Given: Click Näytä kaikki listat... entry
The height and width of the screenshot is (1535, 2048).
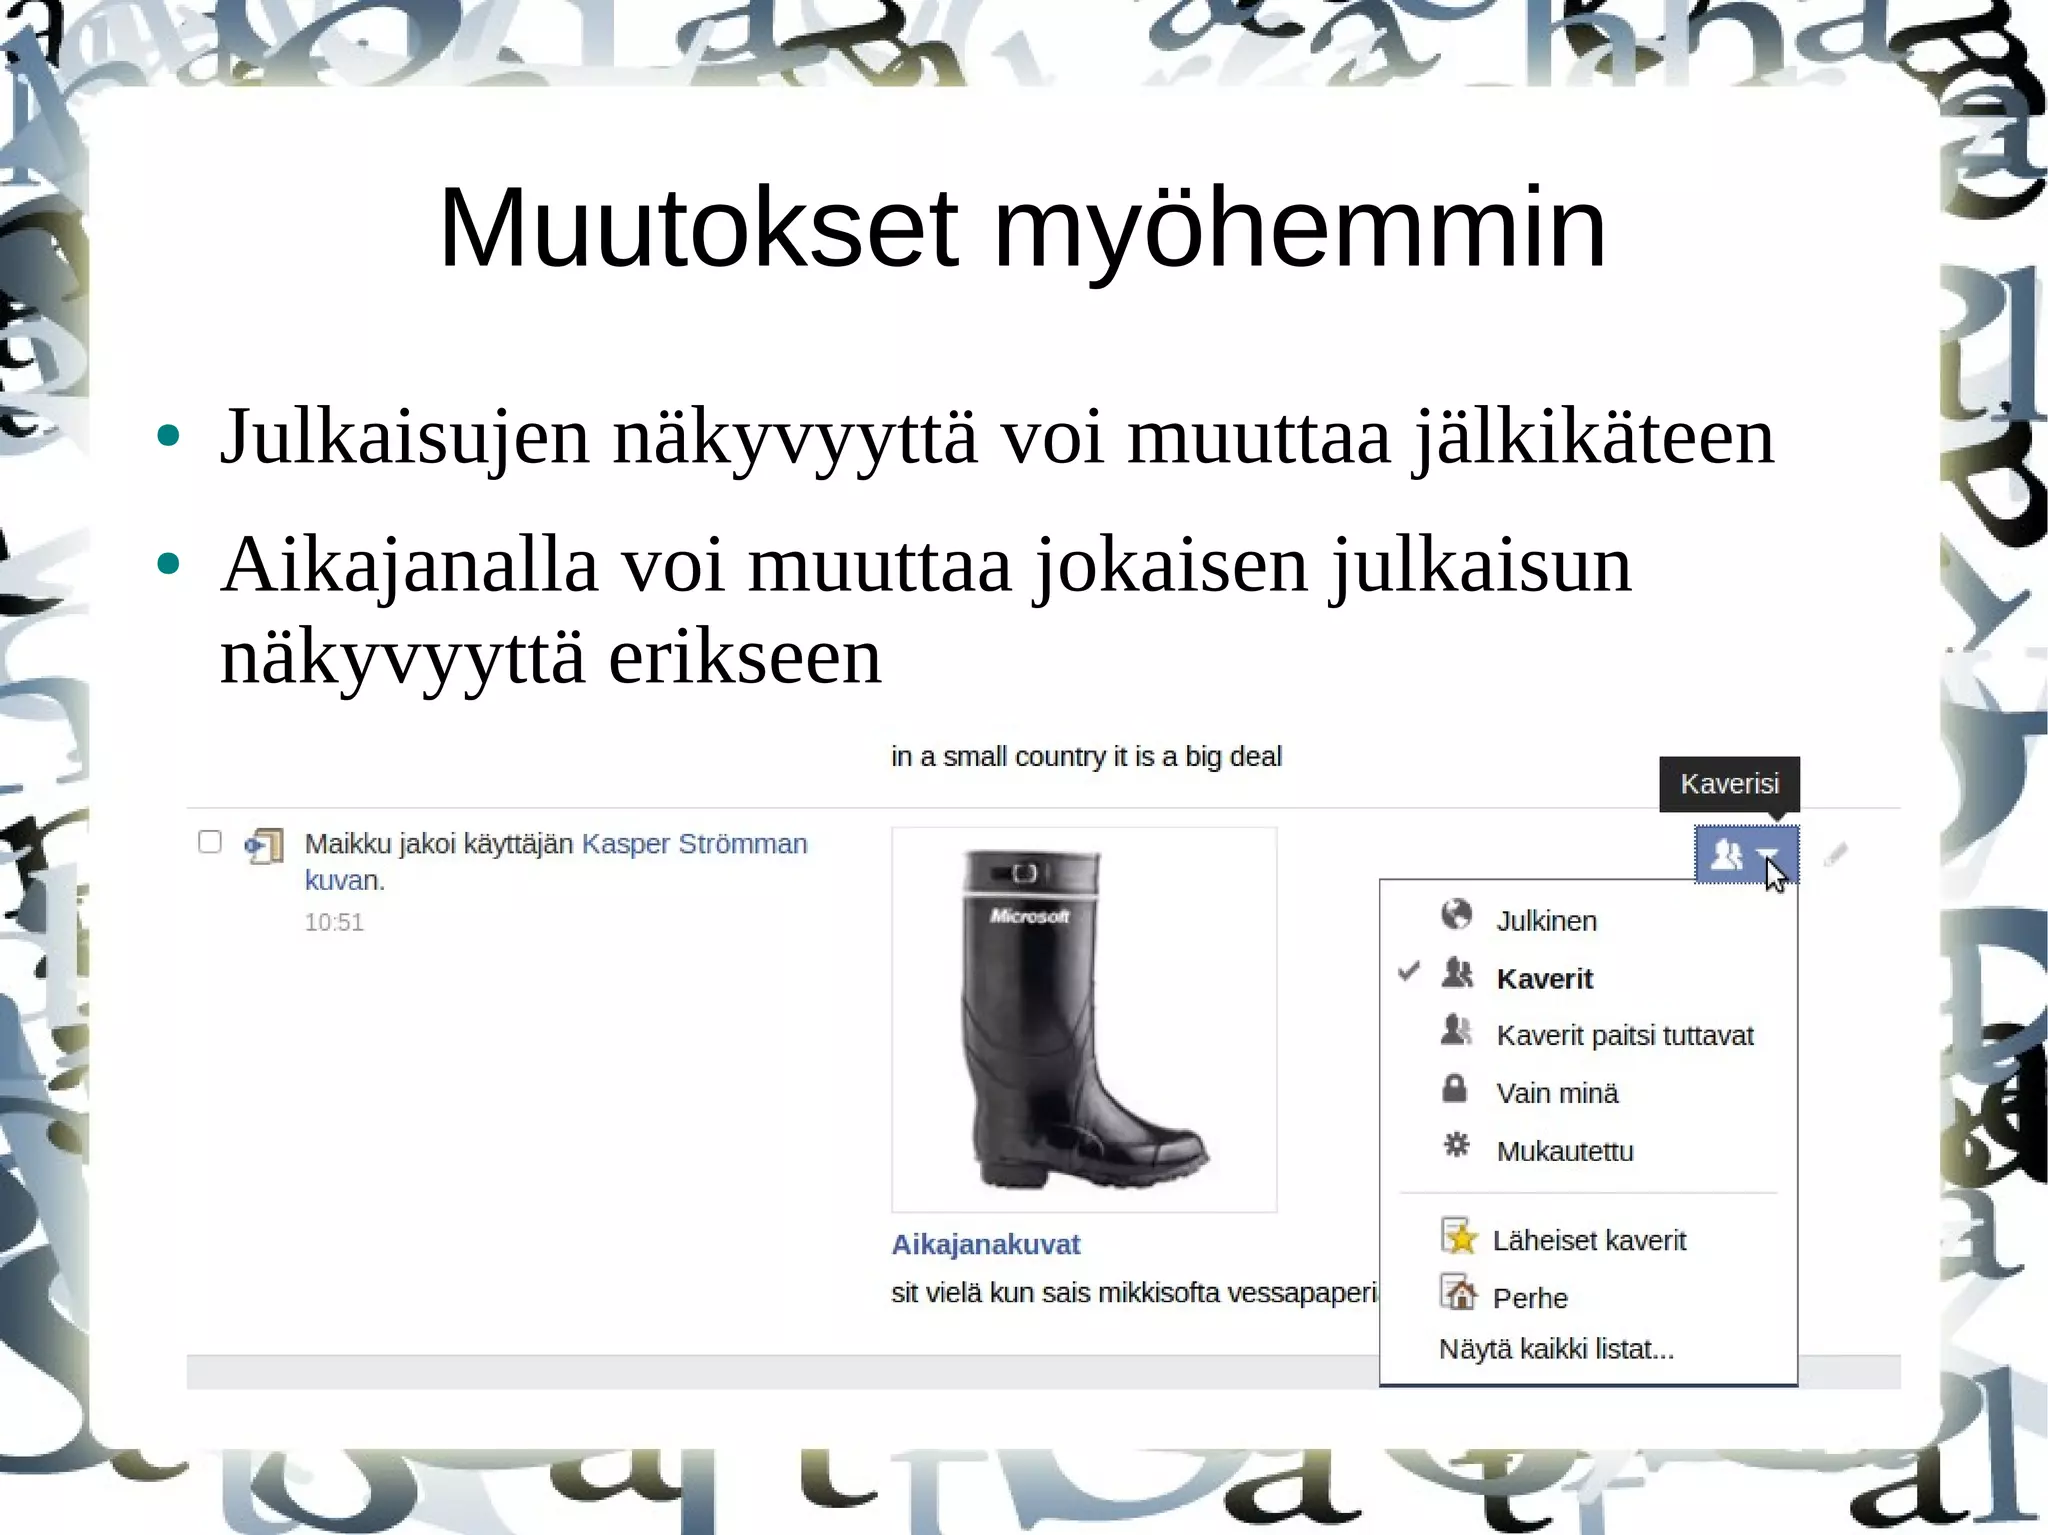Looking at the screenshot, I should [x=1556, y=1349].
